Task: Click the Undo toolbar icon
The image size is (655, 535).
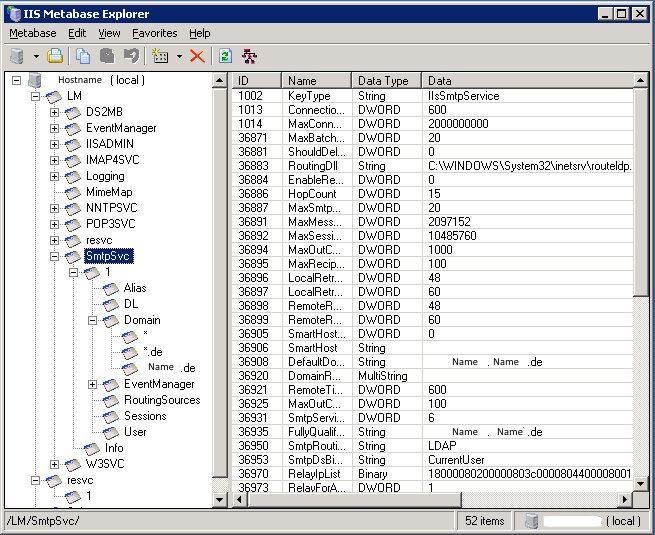Action: tap(131, 56)
